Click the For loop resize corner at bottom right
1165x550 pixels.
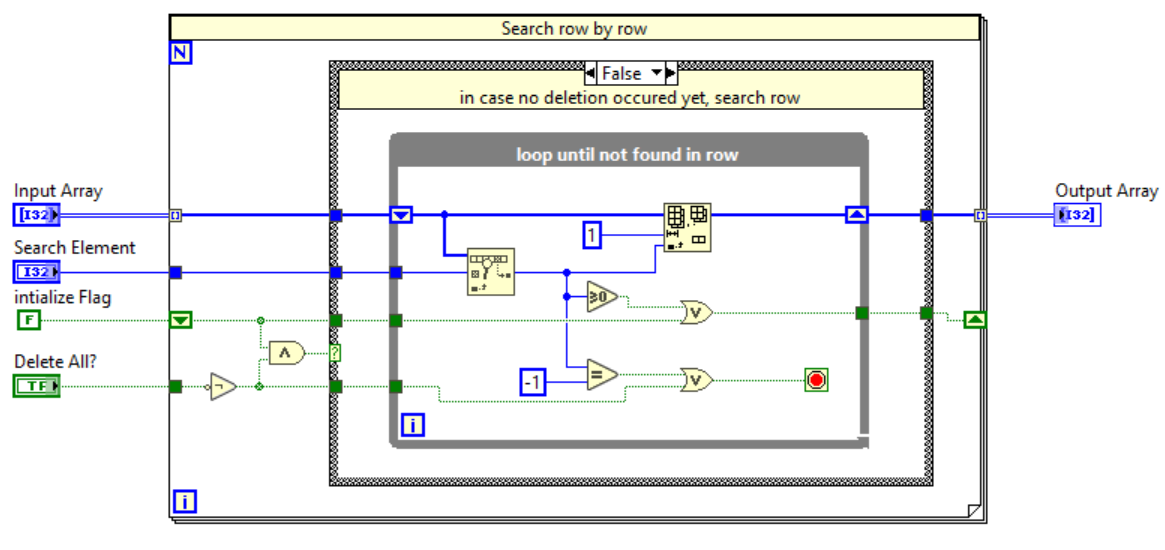974,511
